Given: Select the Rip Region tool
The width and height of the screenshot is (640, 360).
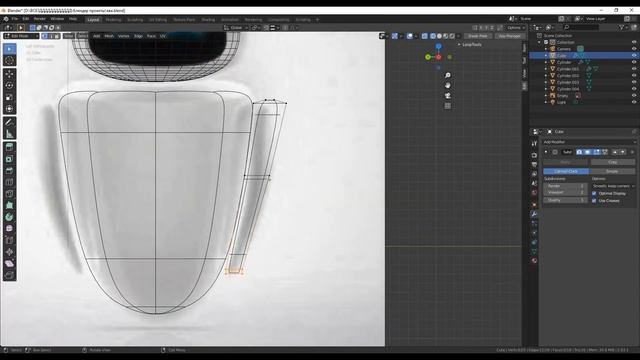Looking at the screenshot, I should click(9, 275).
